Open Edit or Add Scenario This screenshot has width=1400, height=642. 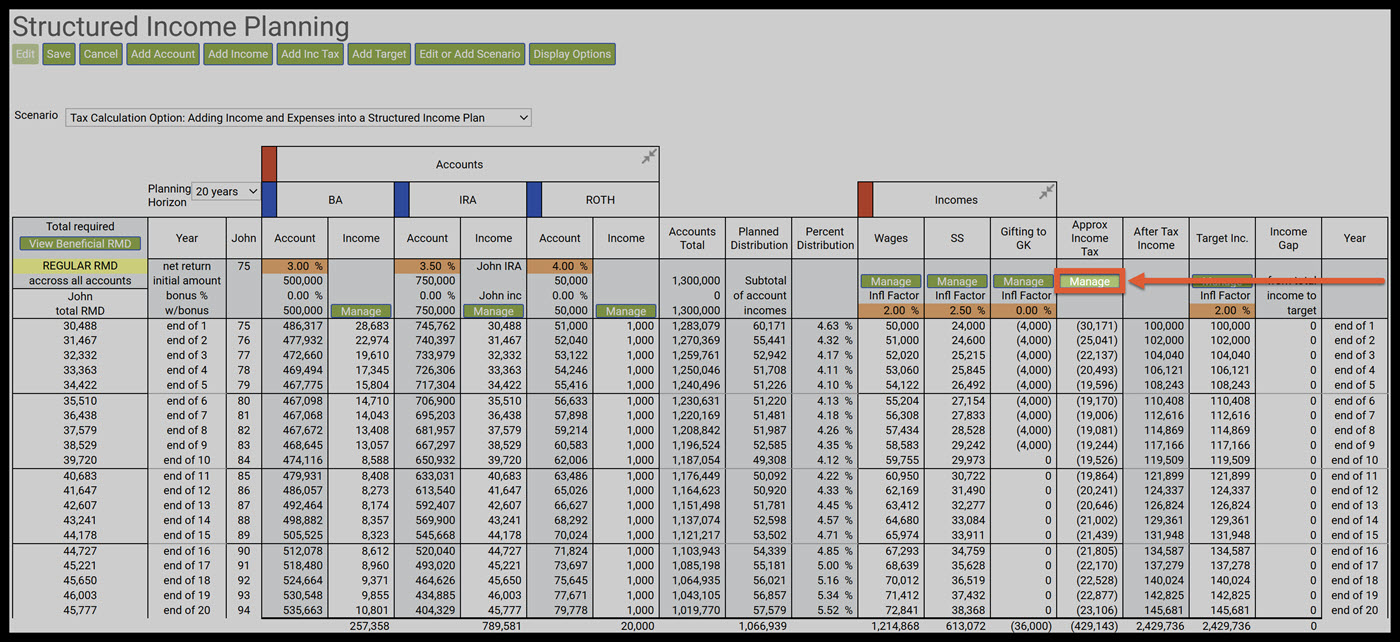tap(470, 54)
